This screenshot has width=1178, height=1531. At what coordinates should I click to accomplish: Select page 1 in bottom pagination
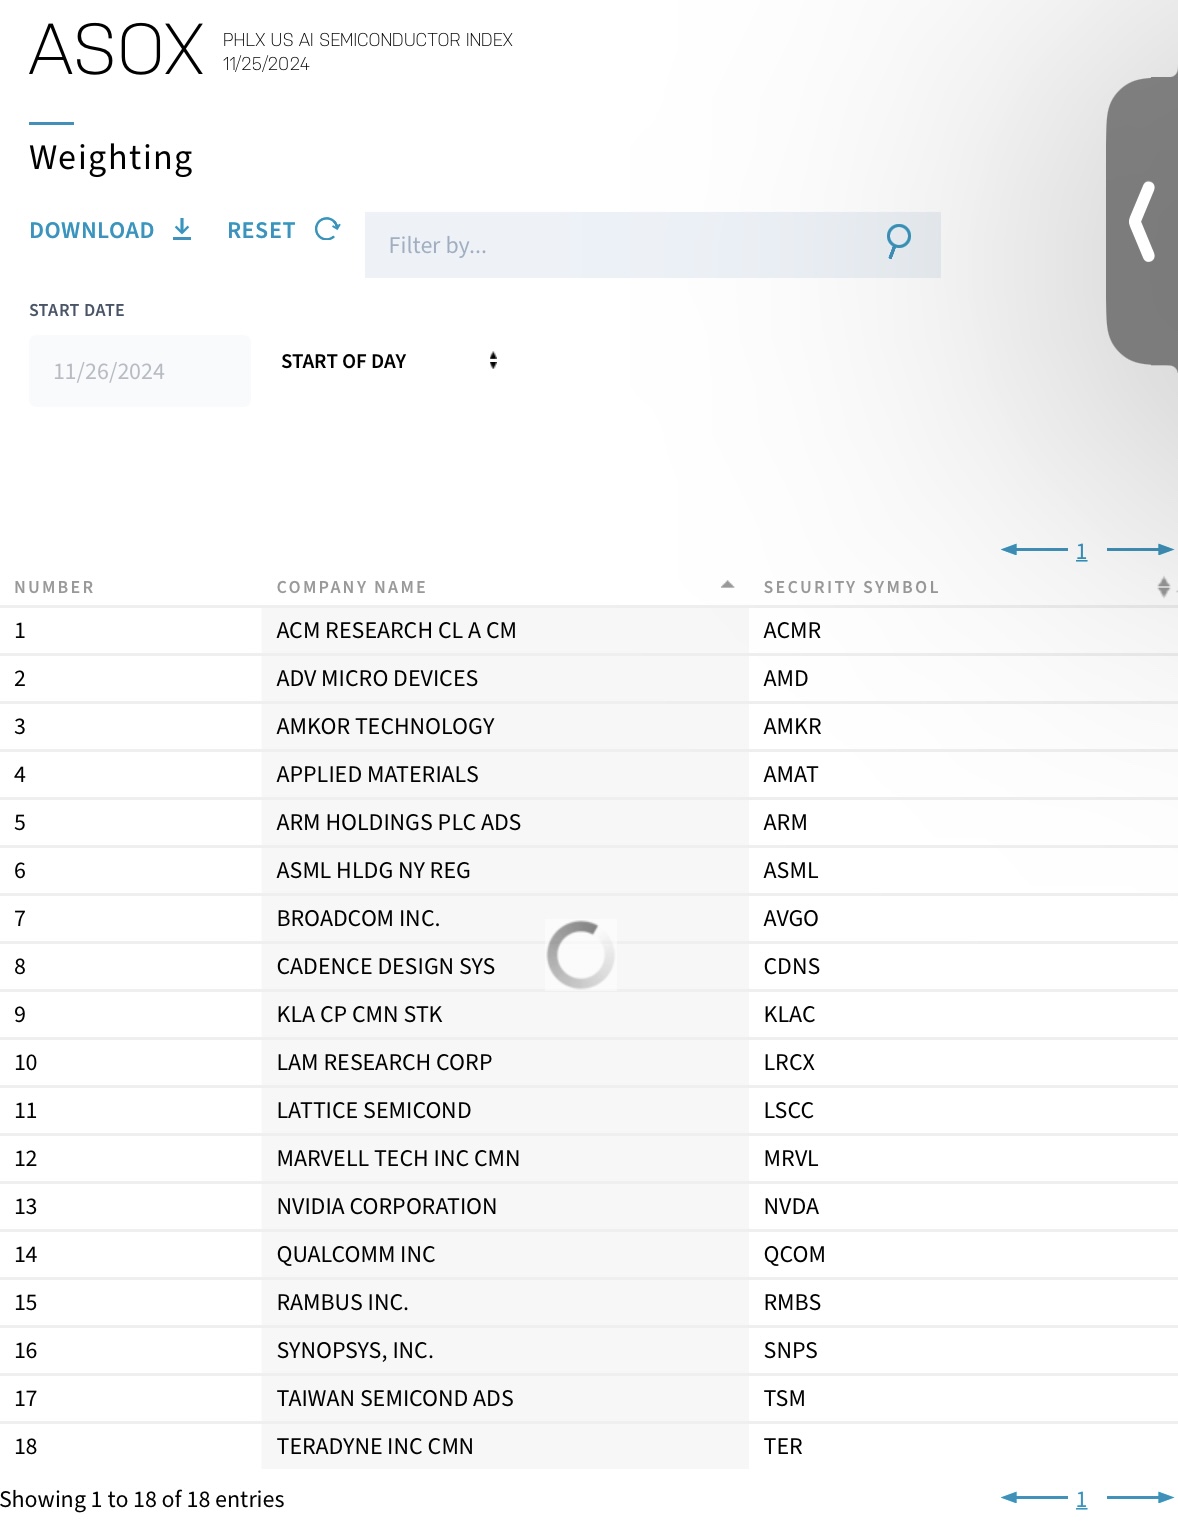pos(1081,1499)
